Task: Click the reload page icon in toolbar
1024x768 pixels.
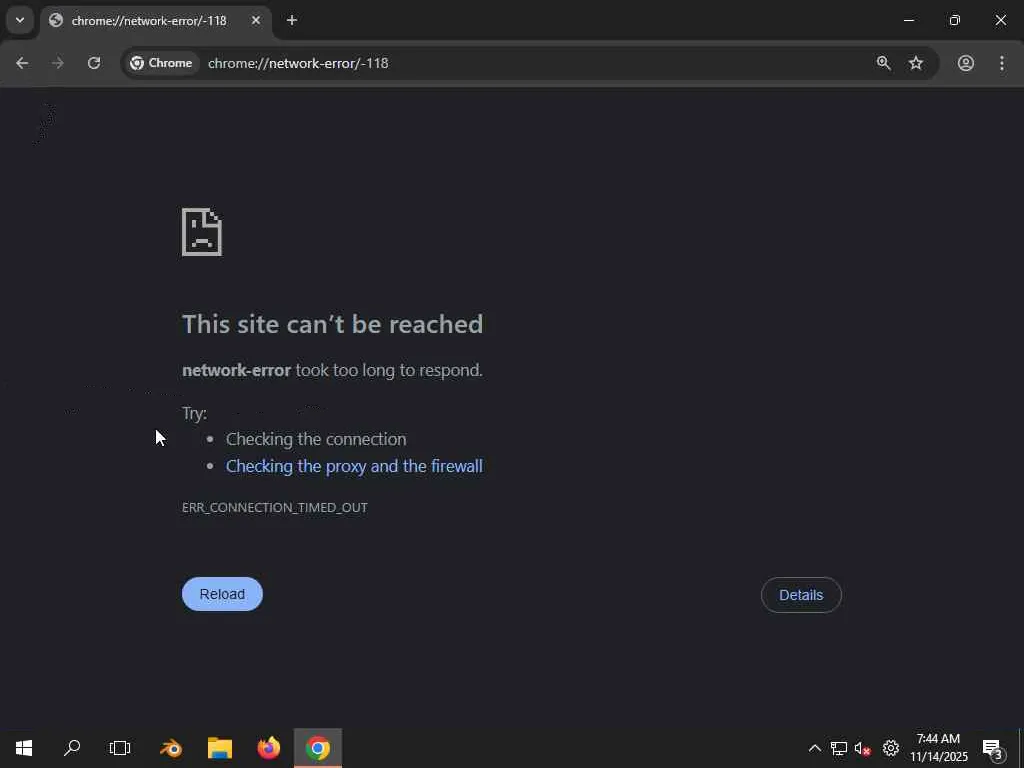Action: coord(94,63)
